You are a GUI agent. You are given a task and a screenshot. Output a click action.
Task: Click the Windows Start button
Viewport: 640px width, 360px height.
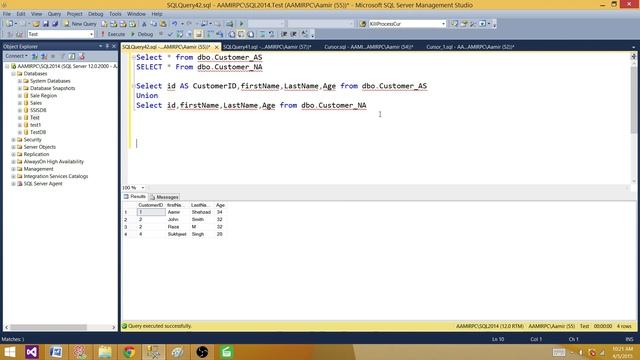[10, 352]
